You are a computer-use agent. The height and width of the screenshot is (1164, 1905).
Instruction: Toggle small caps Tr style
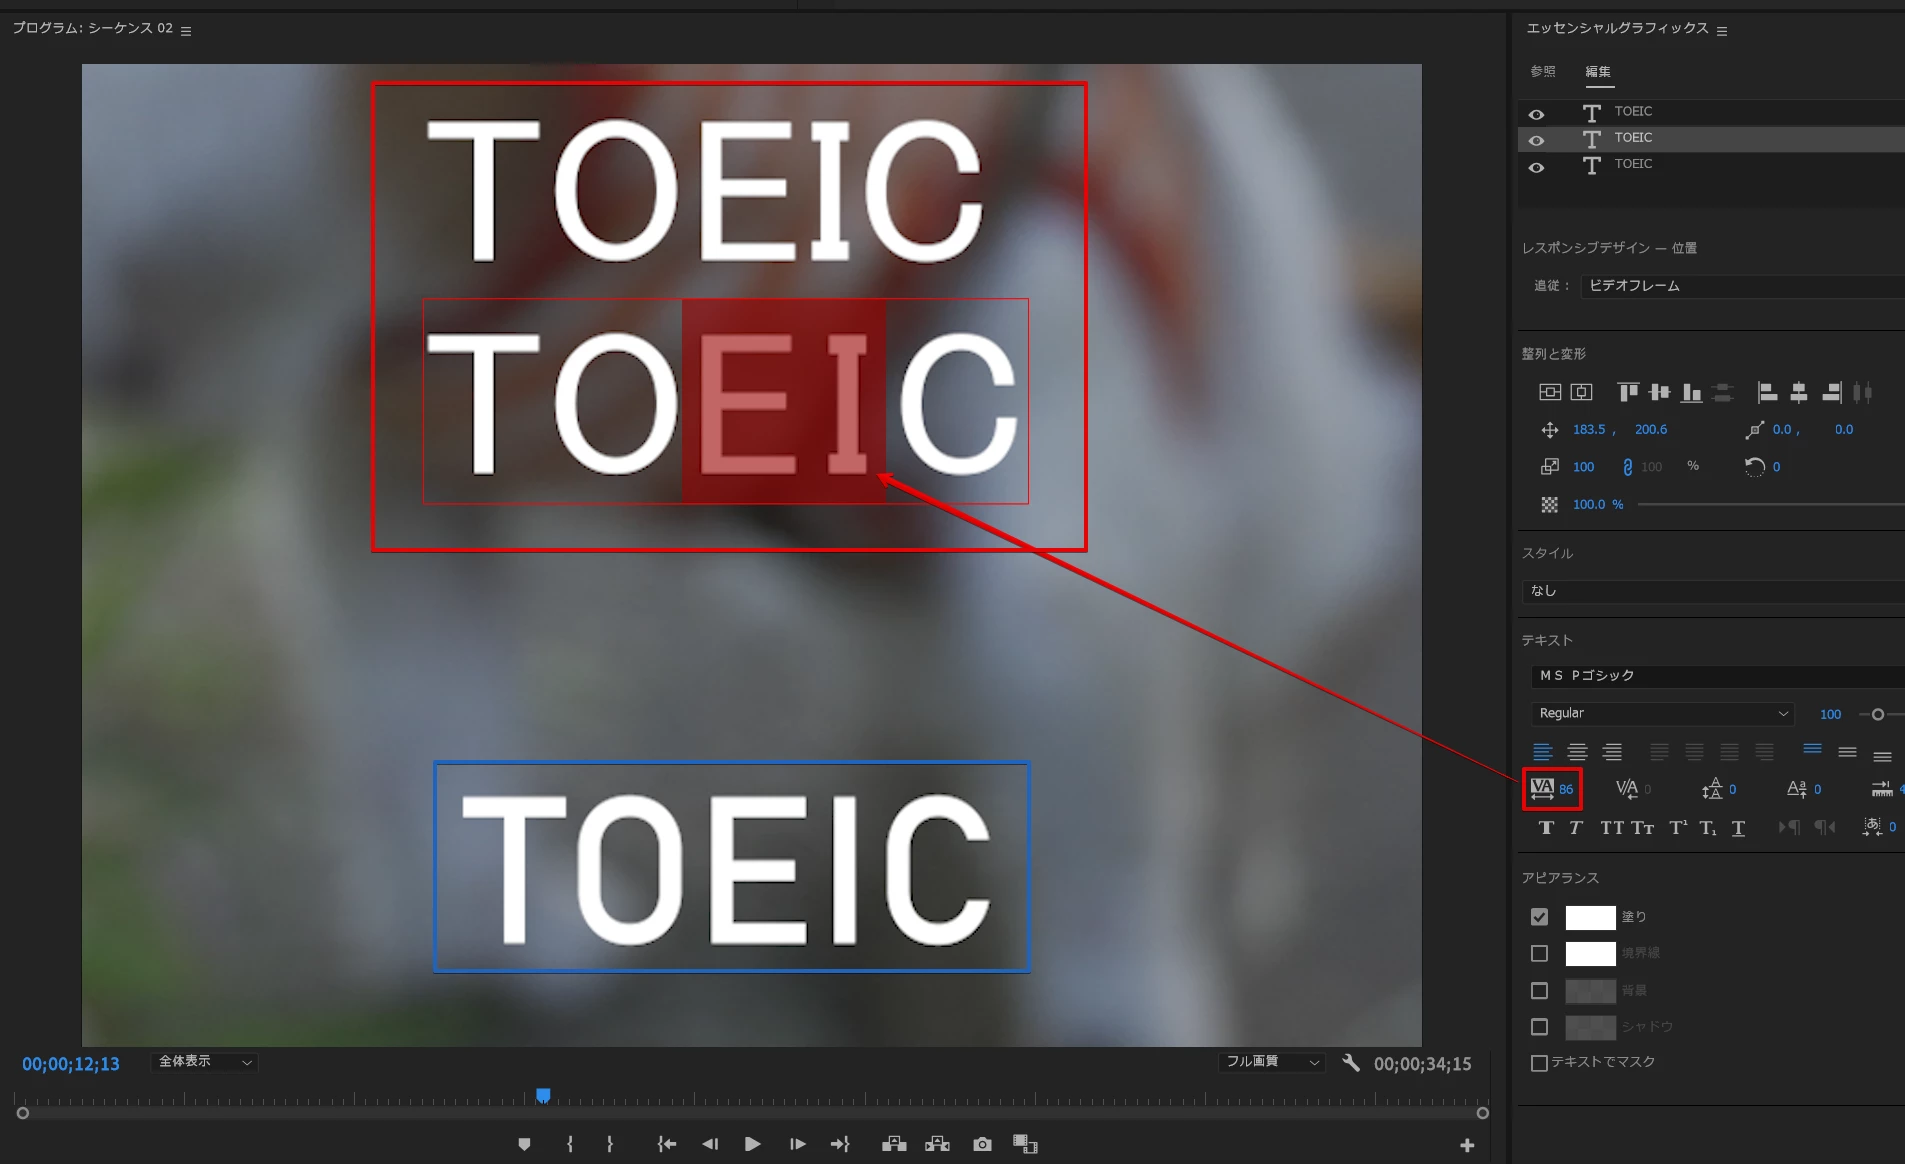[x=1642, y=828]
